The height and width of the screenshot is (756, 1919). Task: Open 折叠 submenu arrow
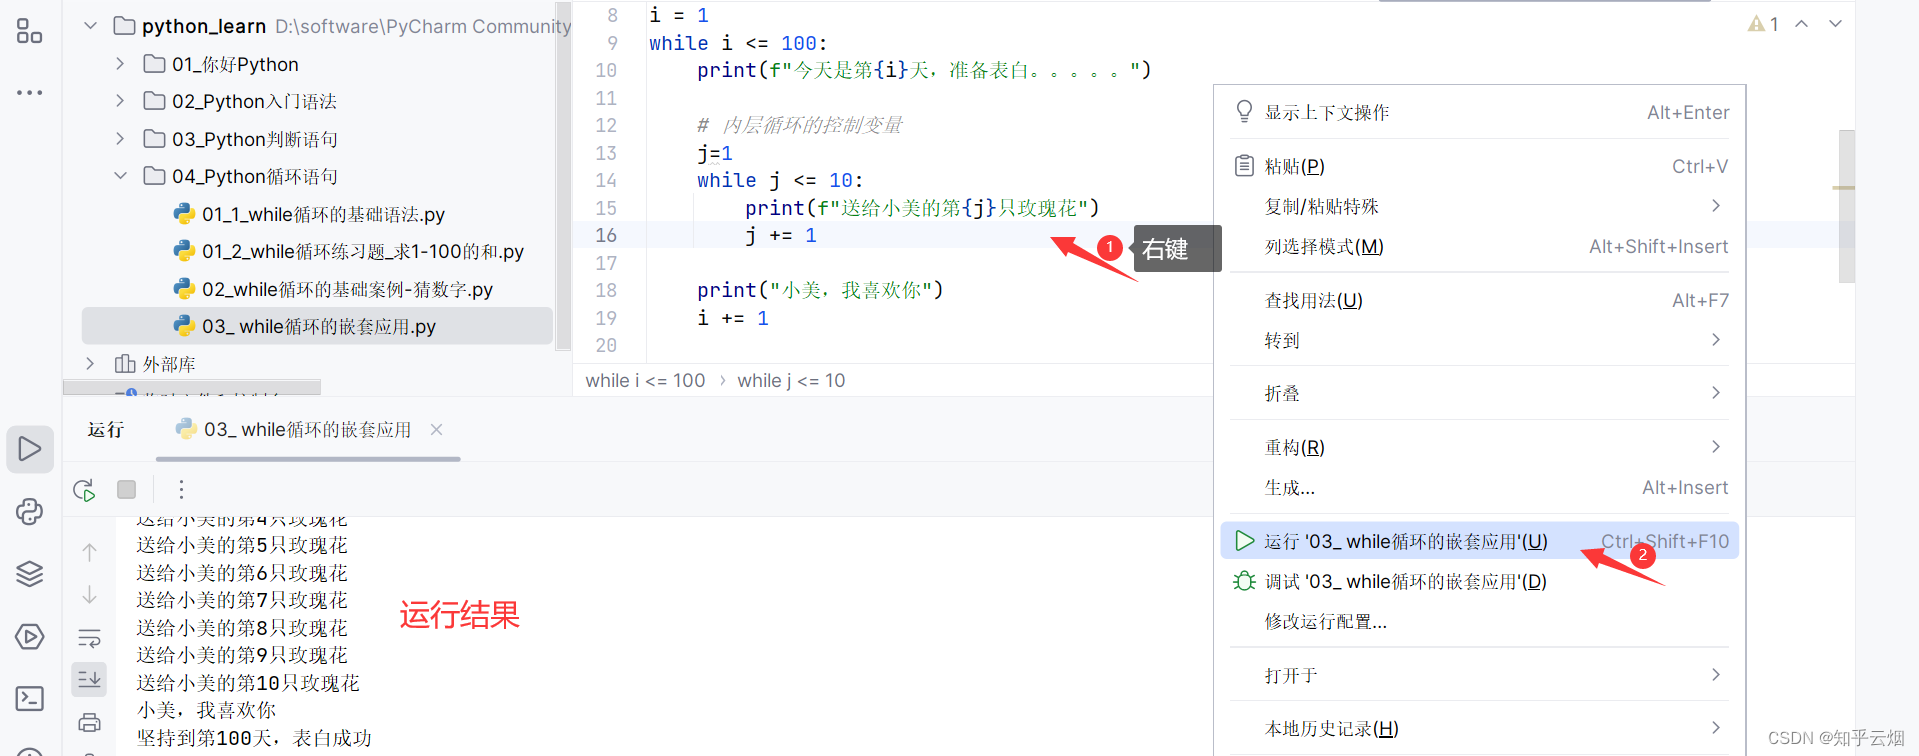(x=1716, y=393)
